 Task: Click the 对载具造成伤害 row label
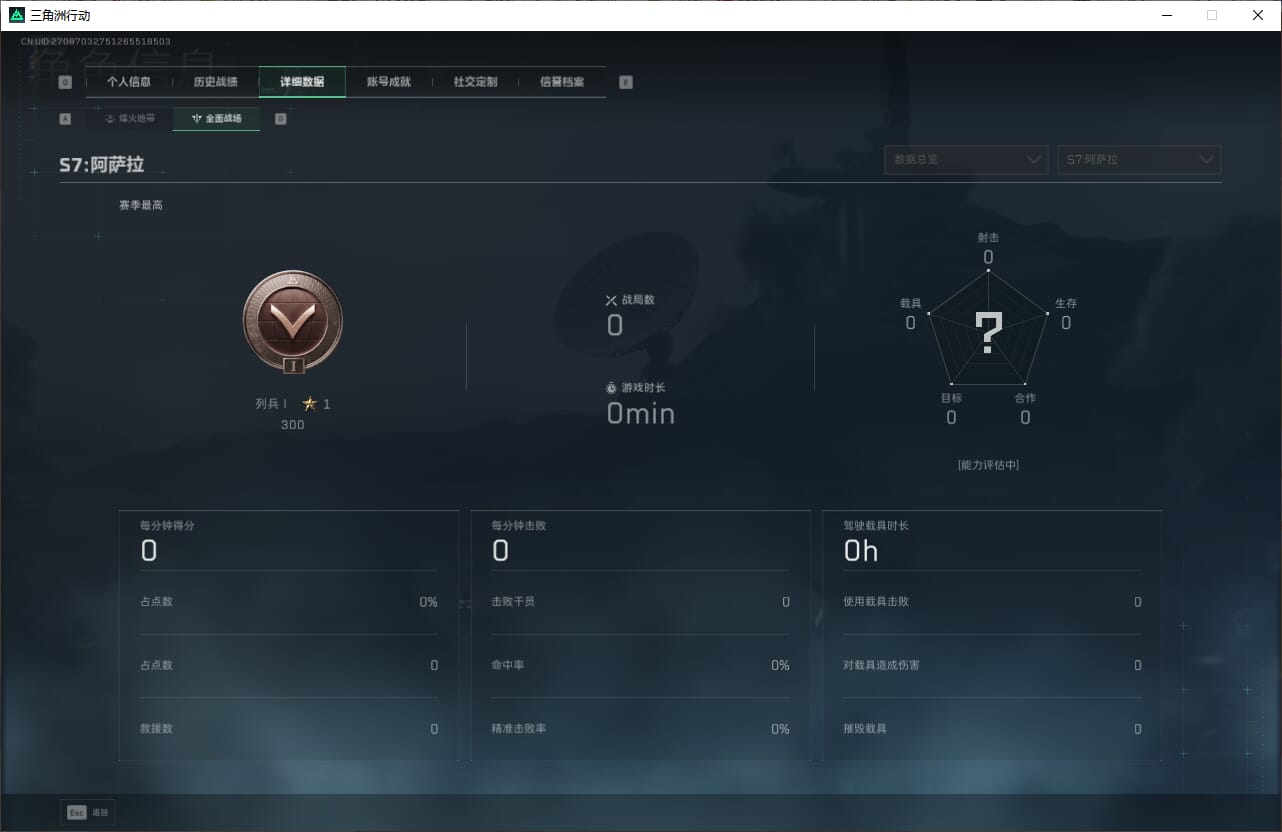[881, 665]
